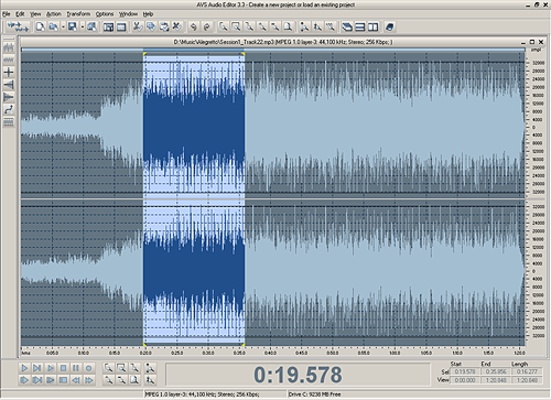Click the Save floppy disk icon
Image resolution: width=551 pixels, height=400 pixels.
[x=72, y=27]
